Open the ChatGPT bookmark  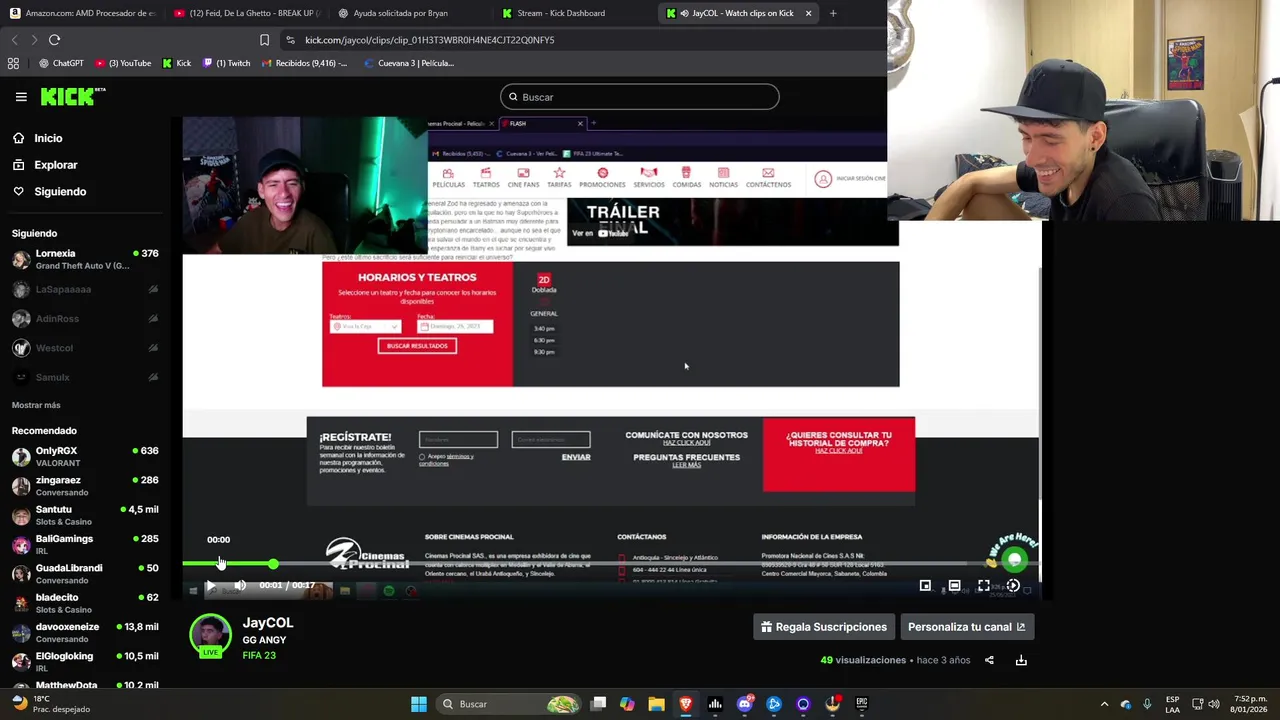coord(61,63)
